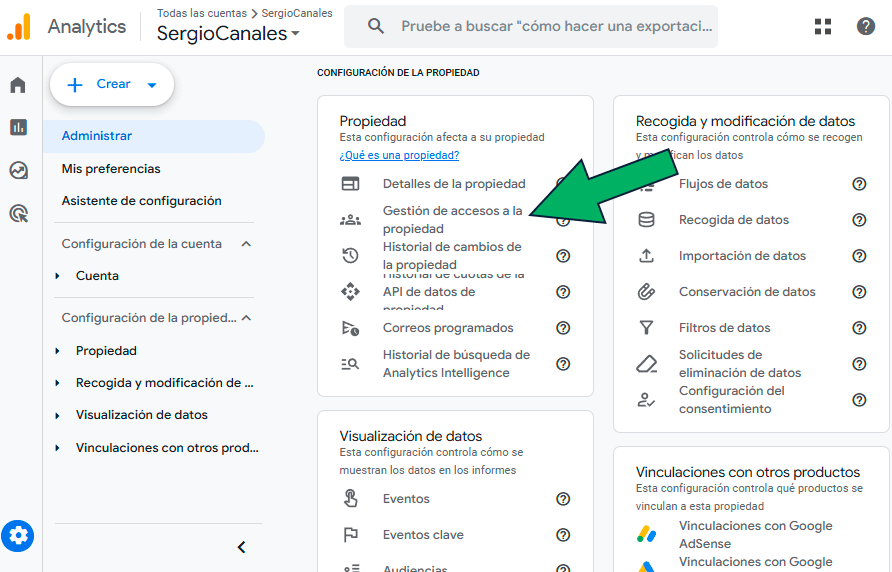Collapse the sidebar with the chevron arrow
Screen dimensions: 892x572
[241, 547]
